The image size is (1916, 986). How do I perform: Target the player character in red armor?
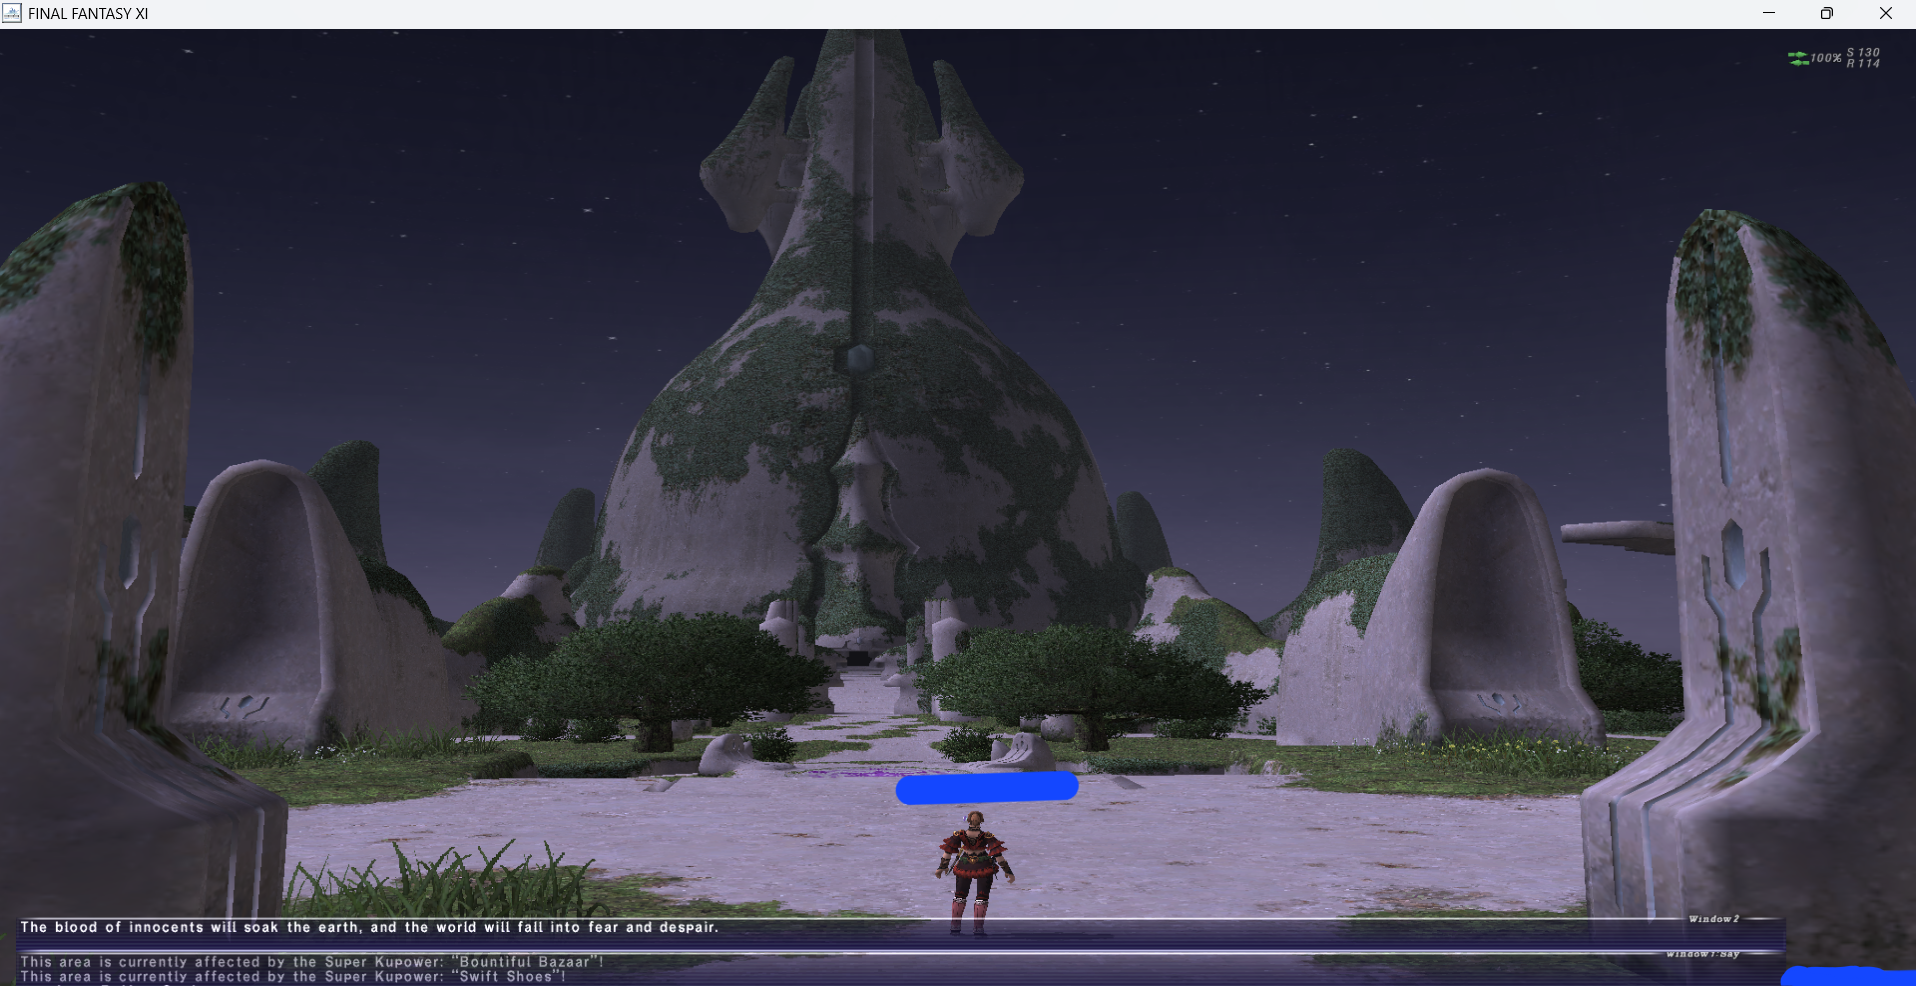(x=975, y=872)
